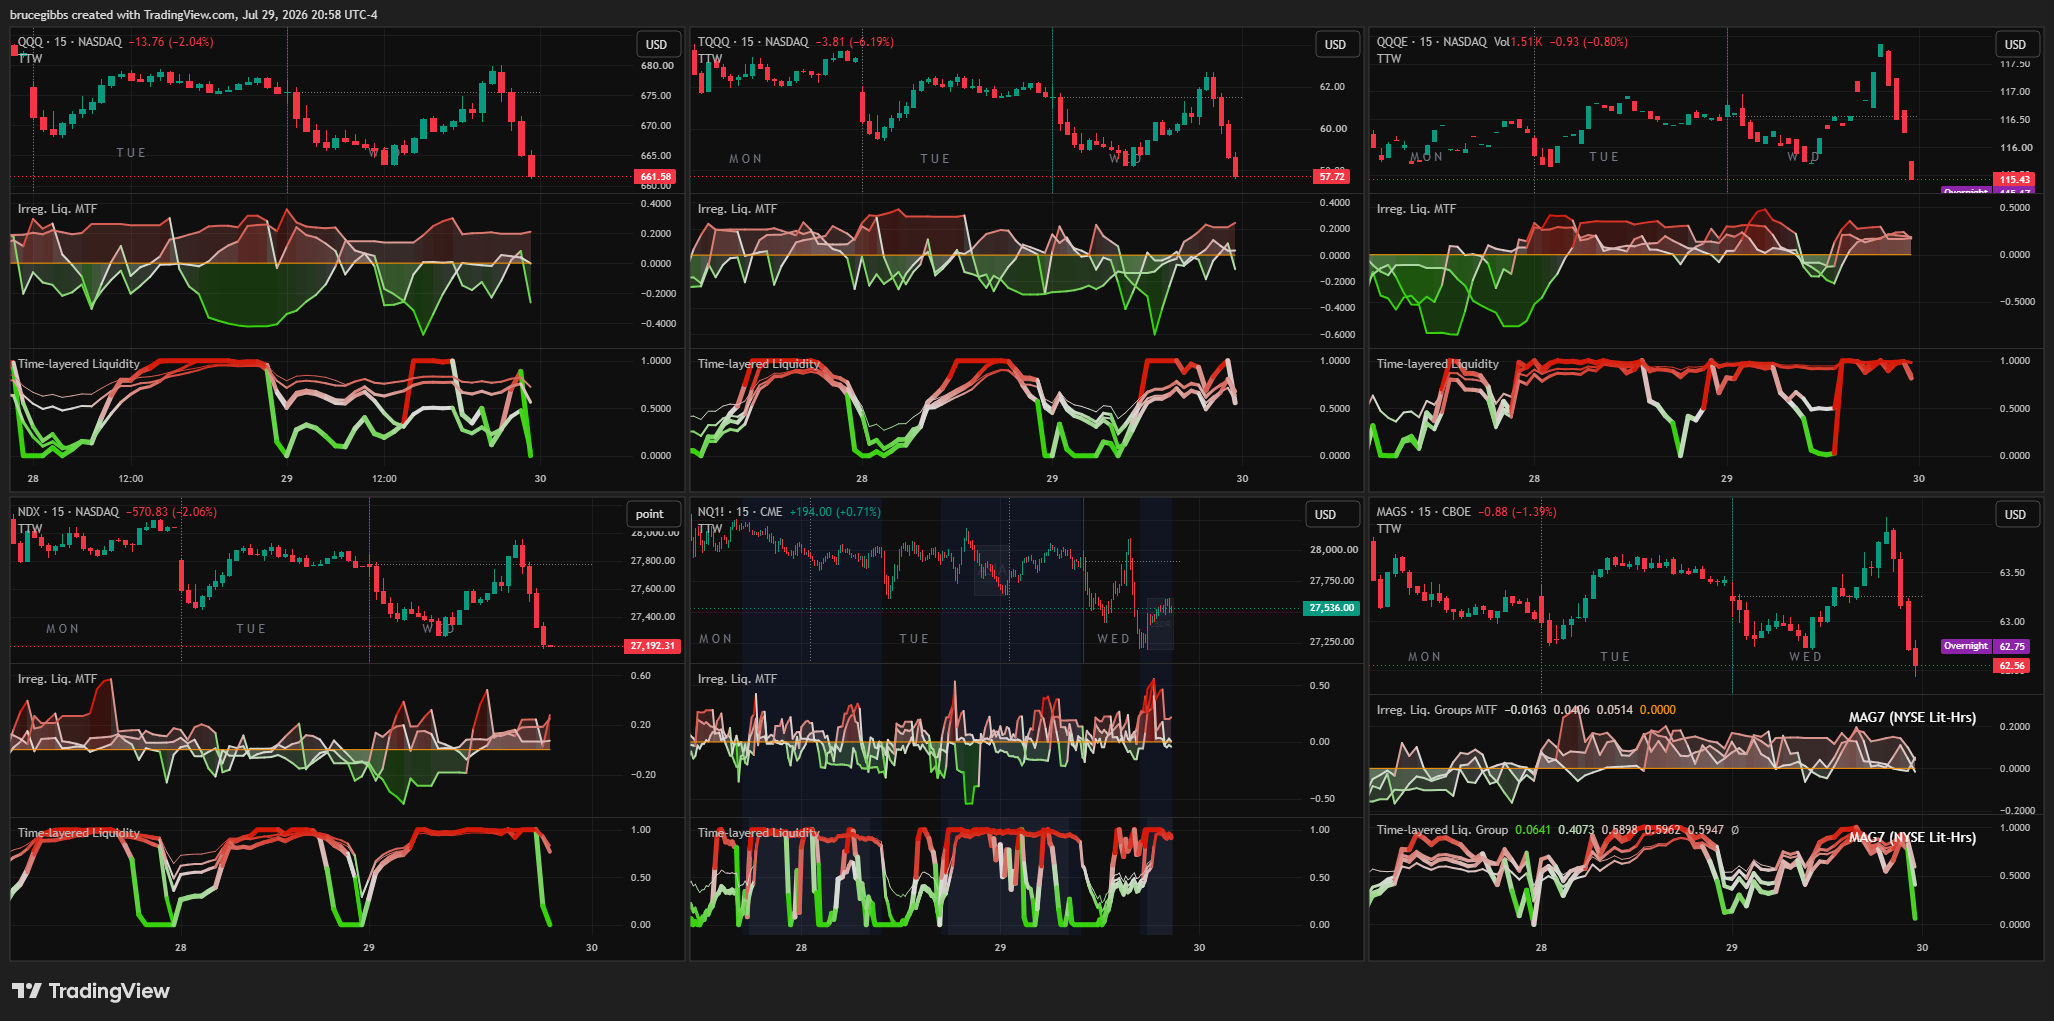Select the TTW indicator label on the QQQ chart
This screenshot has width=2054, height=1021.
[x=30, y=59]
